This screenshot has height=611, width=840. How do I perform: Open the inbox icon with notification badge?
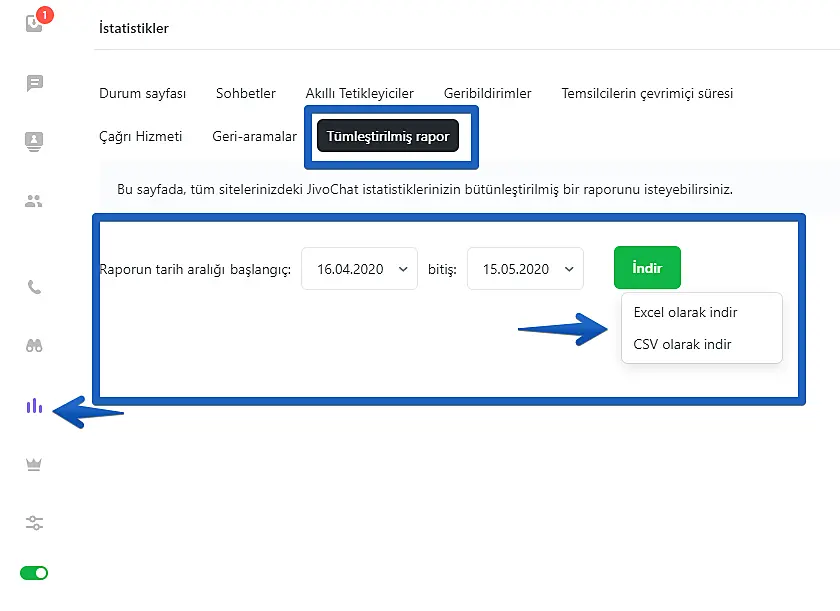35,23
